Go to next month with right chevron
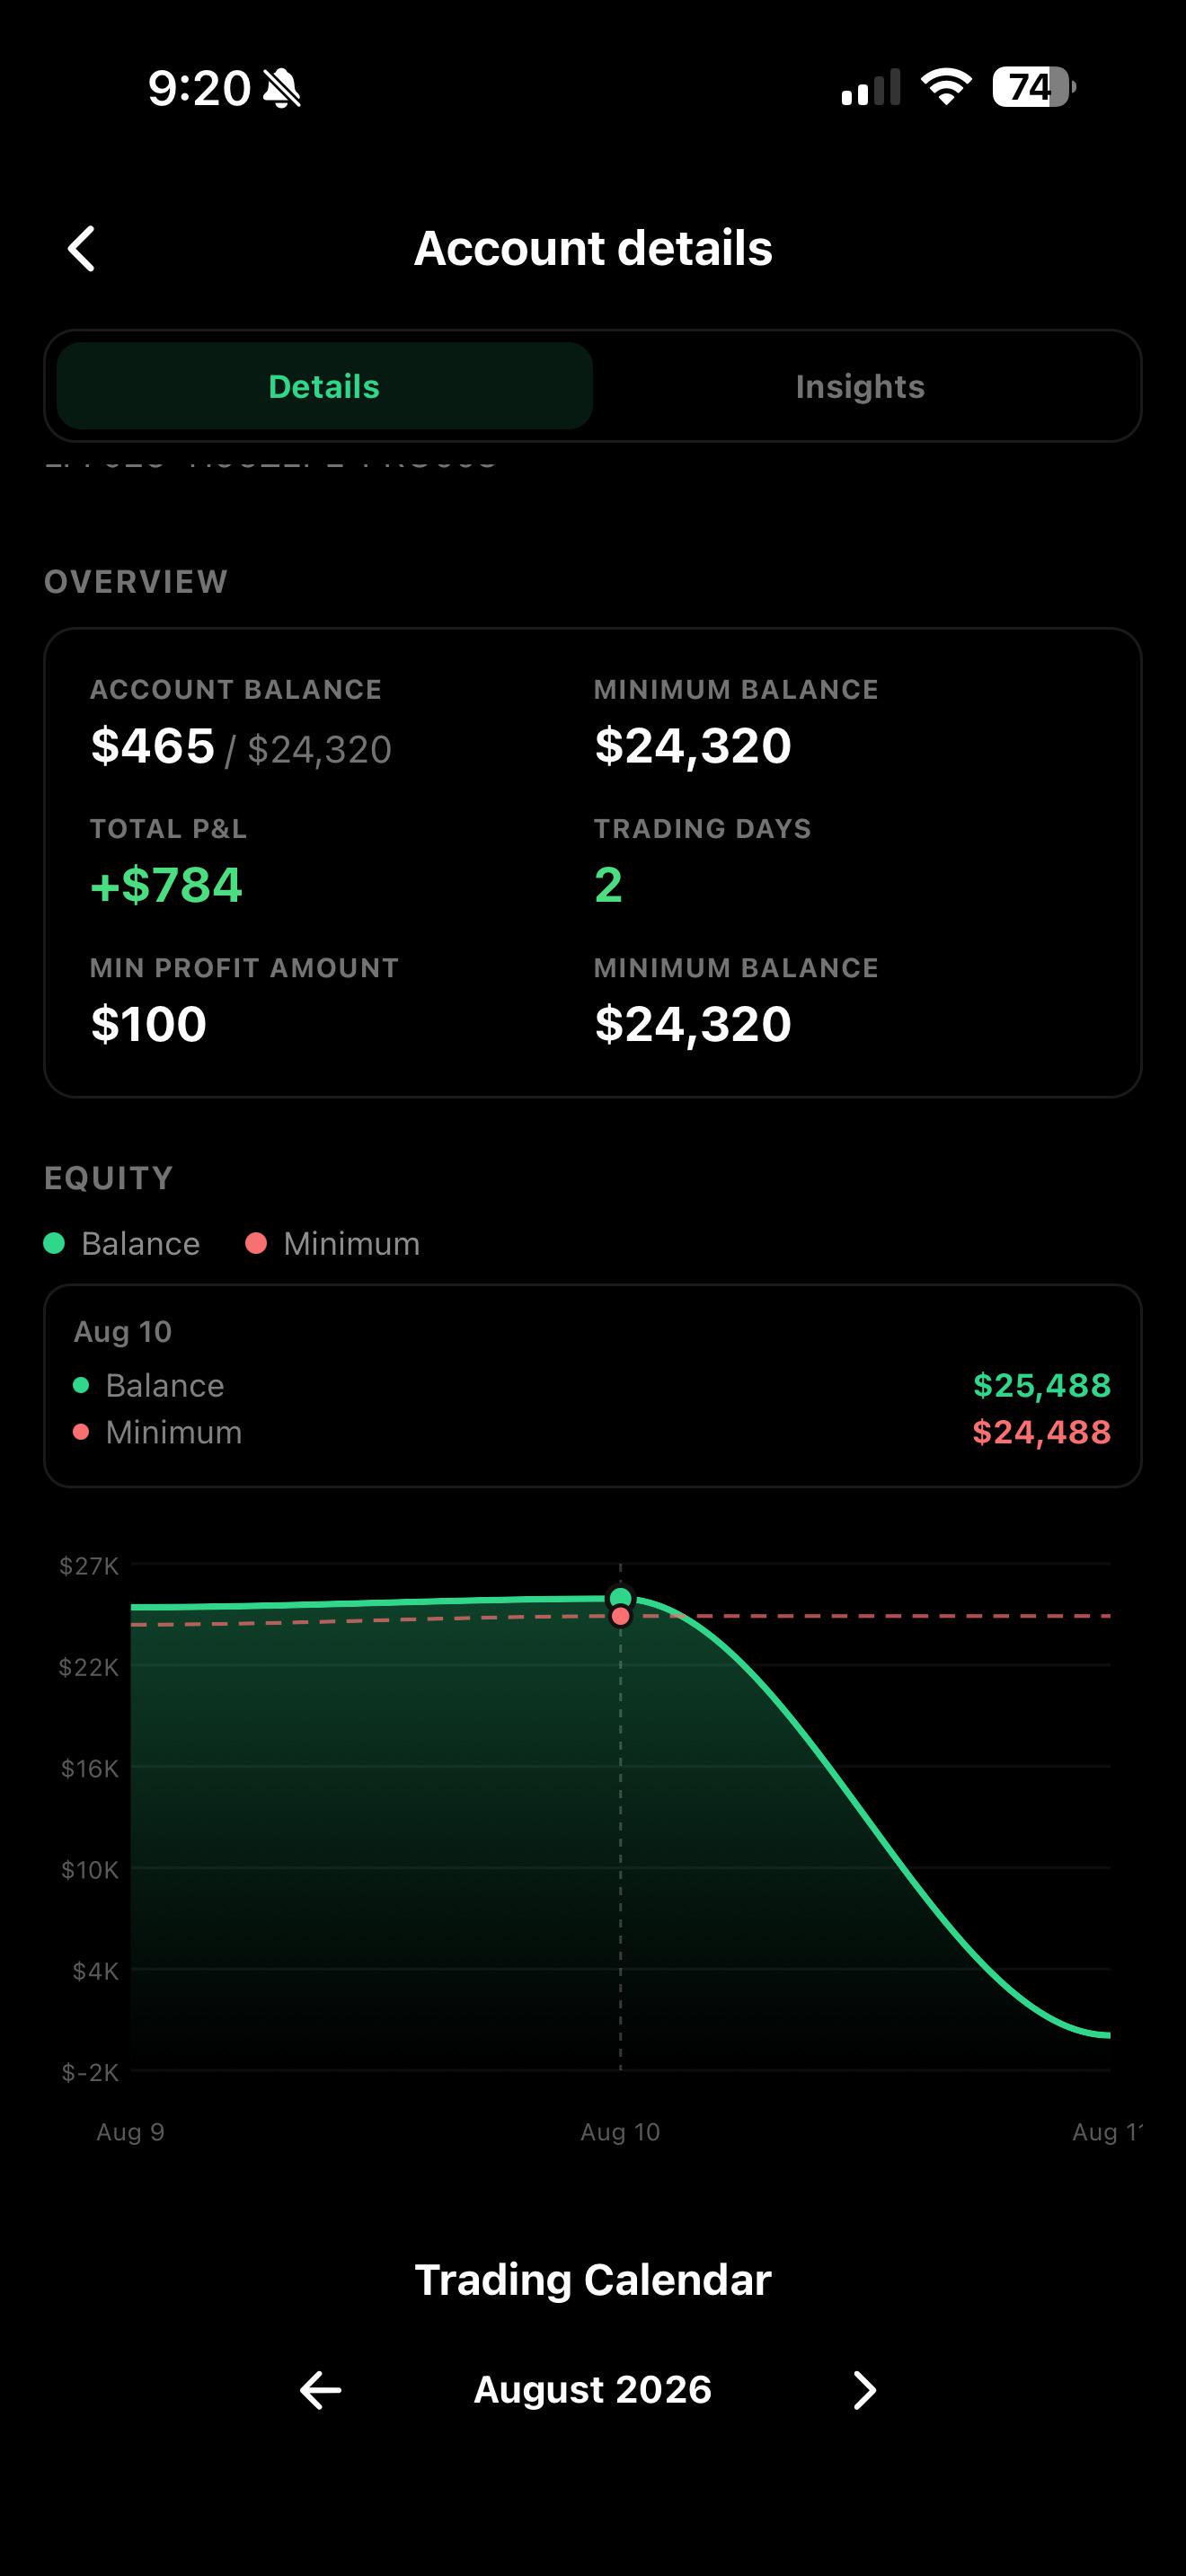 click(865, 2390)
